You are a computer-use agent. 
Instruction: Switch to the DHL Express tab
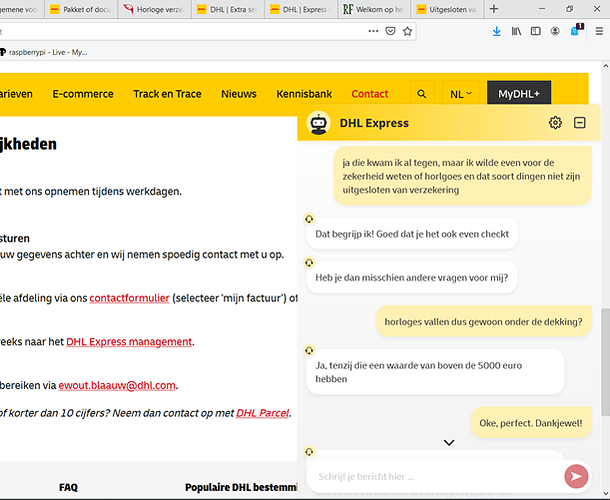pyautogui.click(x=301, y=9)
